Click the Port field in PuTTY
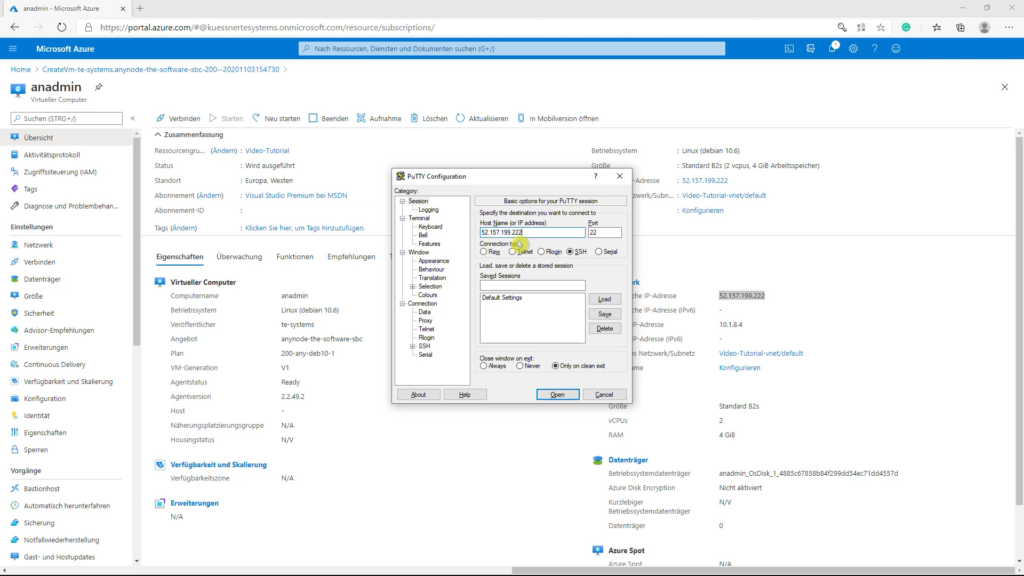The image size is (1024, 576). pos(605,232)
